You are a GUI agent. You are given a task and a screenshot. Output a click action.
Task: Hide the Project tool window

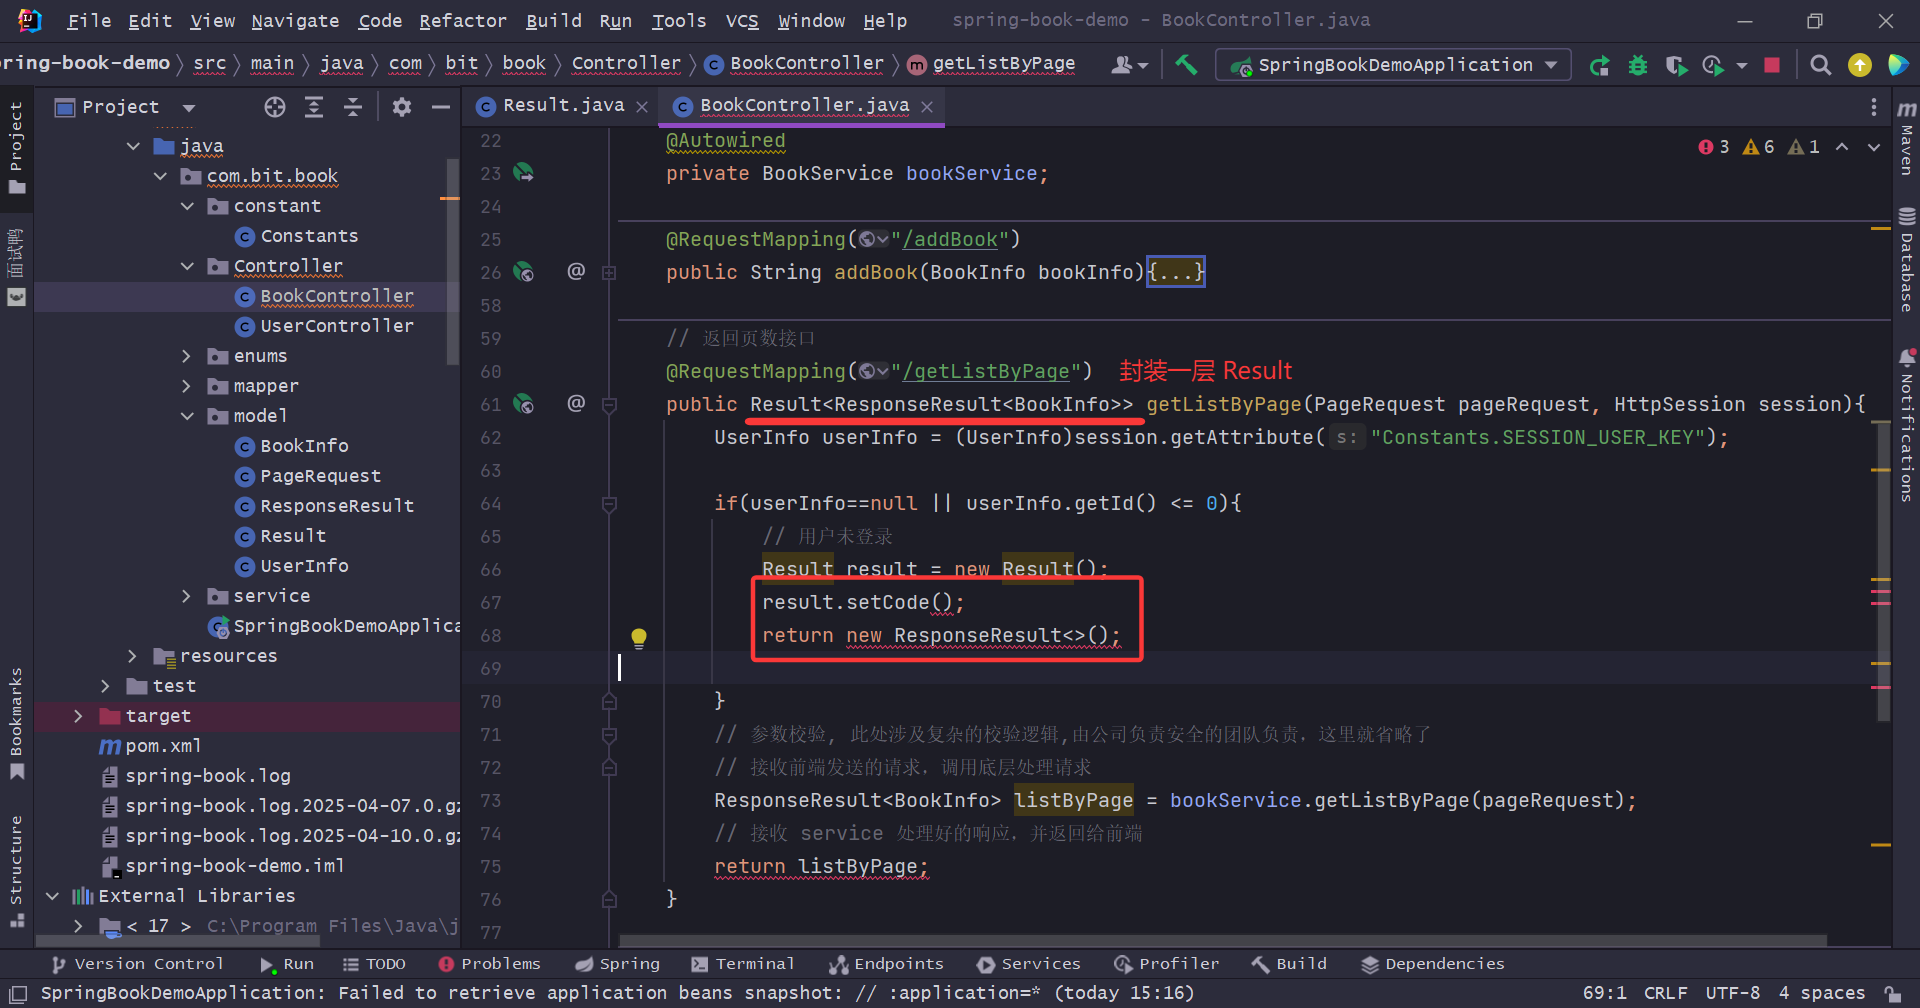pyautogui.click(x=440, y=107)
